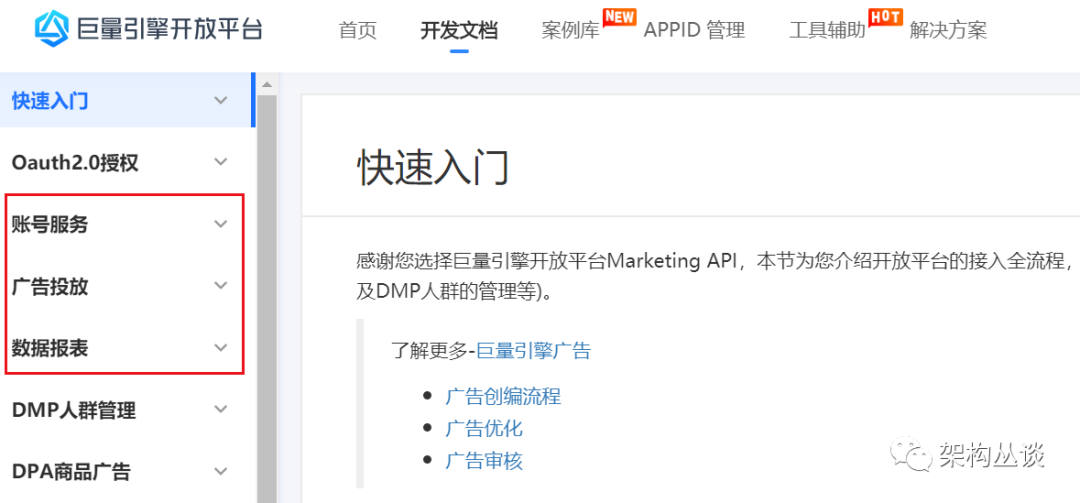Viewport: 1080px width, 503px height.
Task: Open the 广告审核 link
Action: click(x=484, y=461)
